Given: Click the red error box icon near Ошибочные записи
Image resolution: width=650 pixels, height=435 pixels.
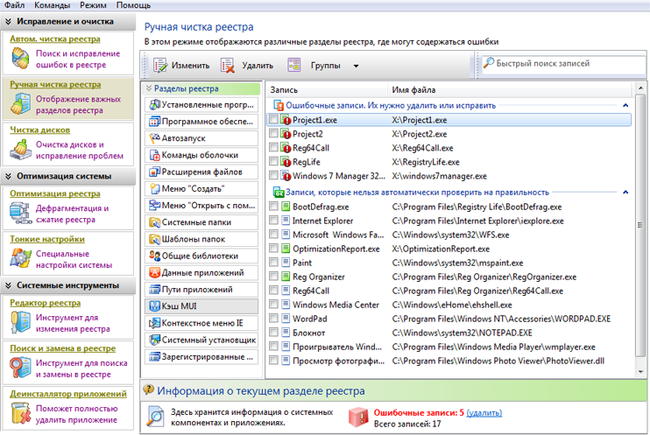Looking at the screenshot, I should [x=359, y=417].
